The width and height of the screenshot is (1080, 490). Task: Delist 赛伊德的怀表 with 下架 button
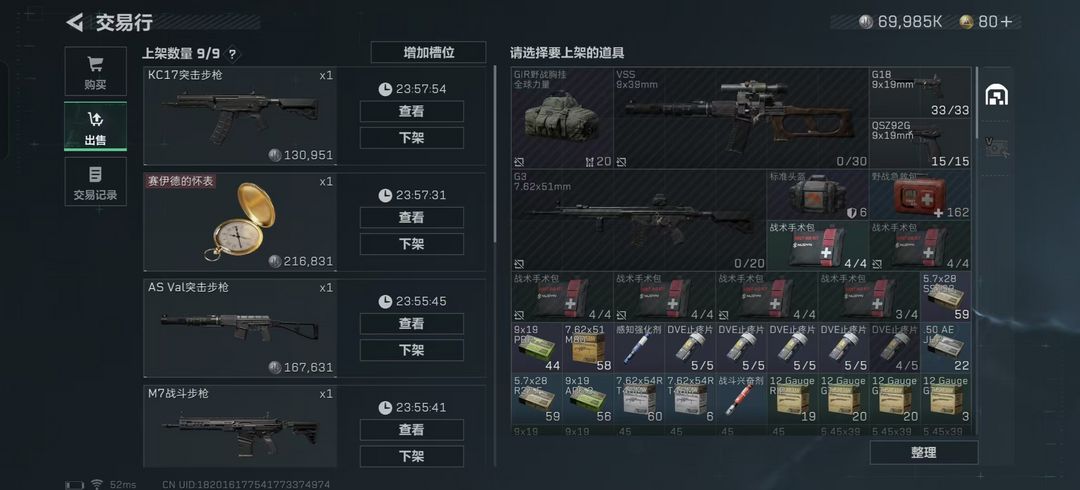pos(411,244)
